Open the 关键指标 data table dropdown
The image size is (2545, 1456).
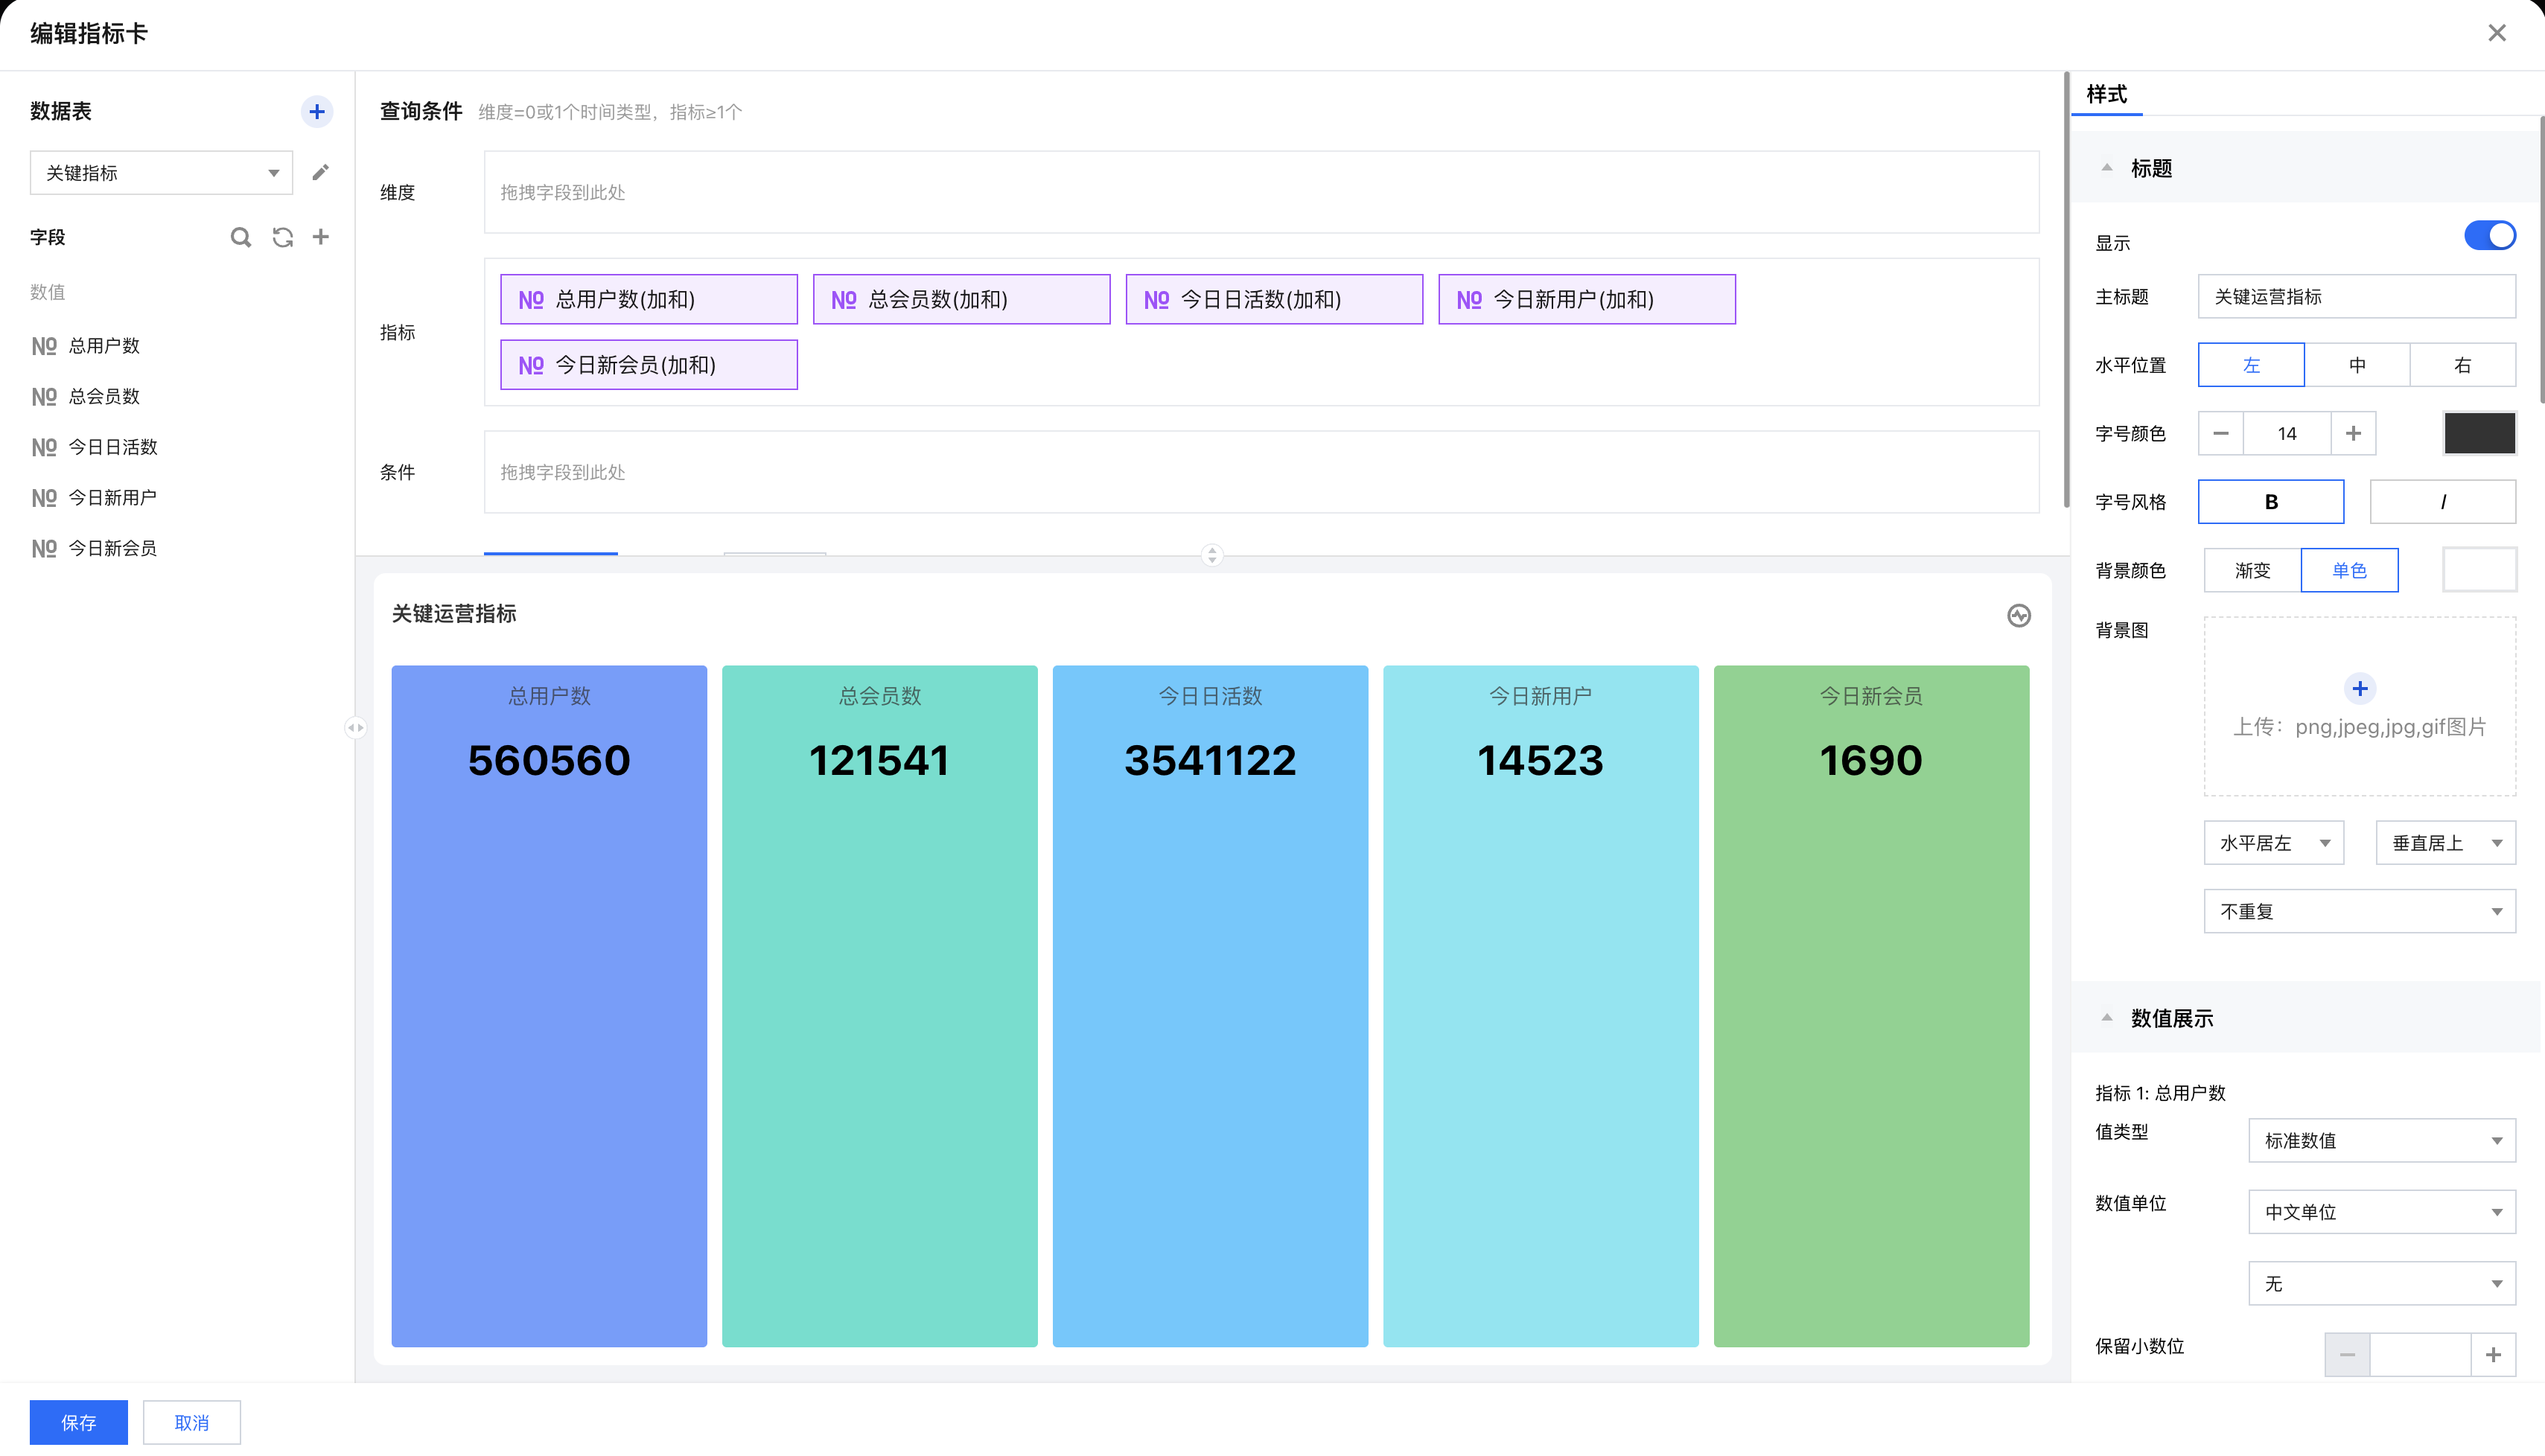click(x=161, y=173)
